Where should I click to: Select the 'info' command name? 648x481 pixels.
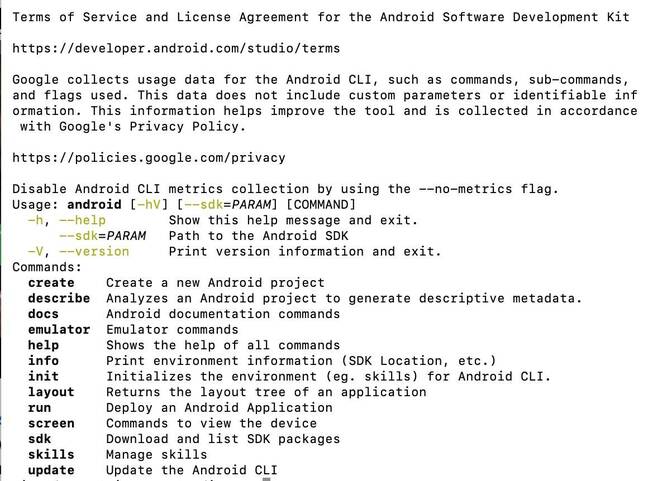(x=43, y=361)
